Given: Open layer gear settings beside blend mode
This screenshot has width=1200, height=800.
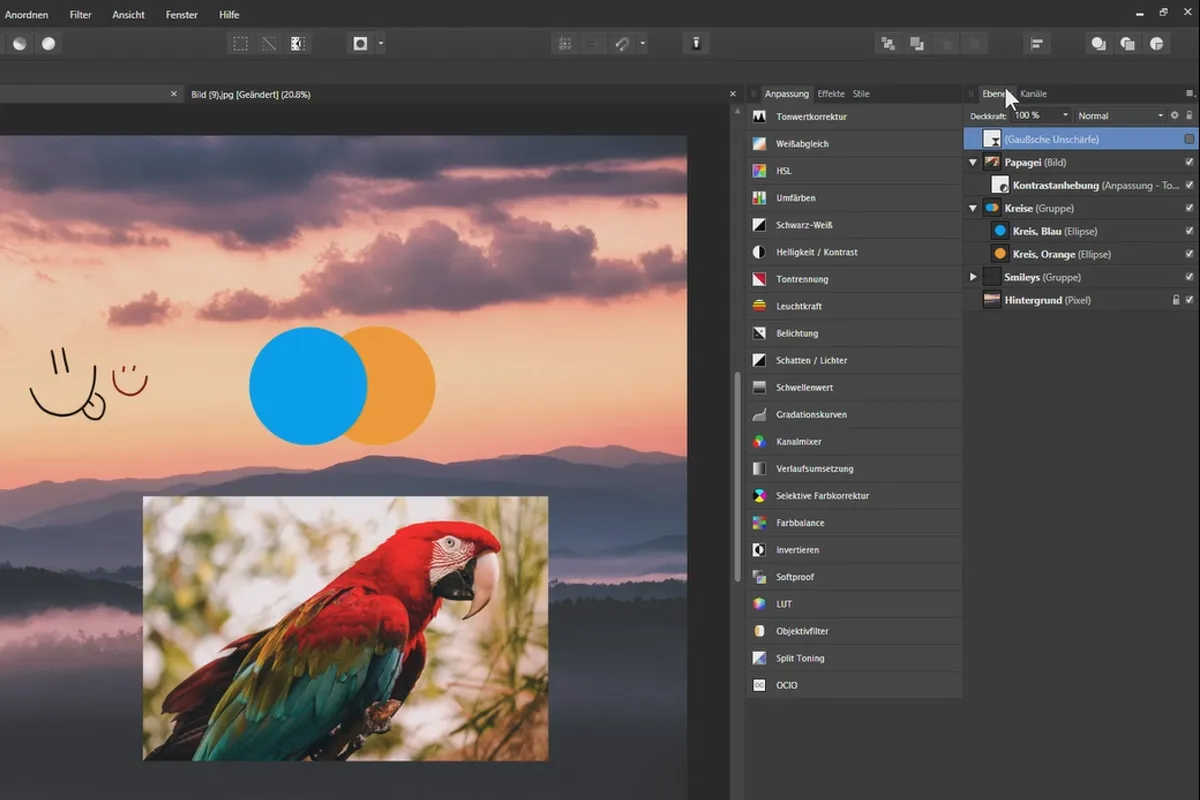Looking at the screenshot, I should coord(1175,116).
